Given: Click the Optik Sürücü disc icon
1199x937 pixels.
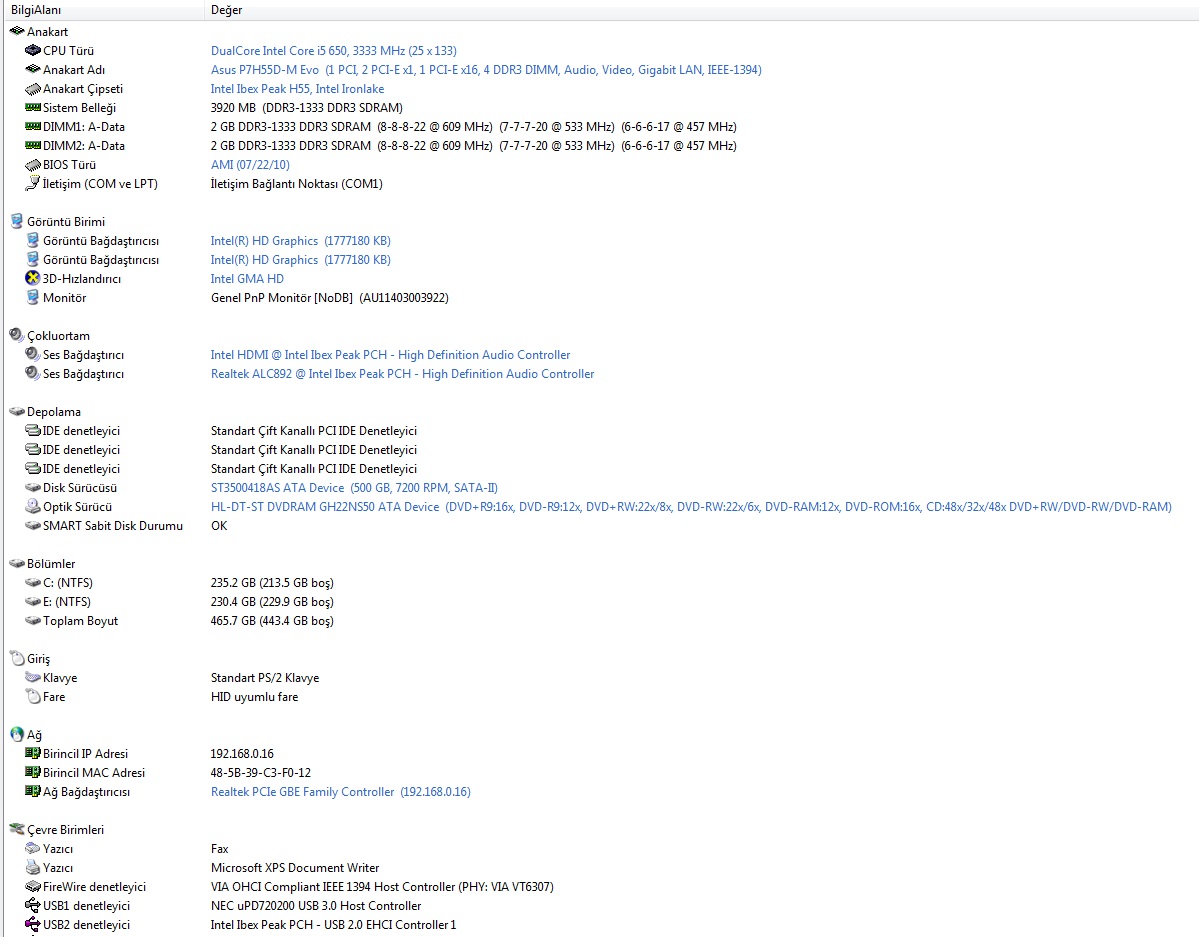Looking at the screenshot, I should coord(32,507).
